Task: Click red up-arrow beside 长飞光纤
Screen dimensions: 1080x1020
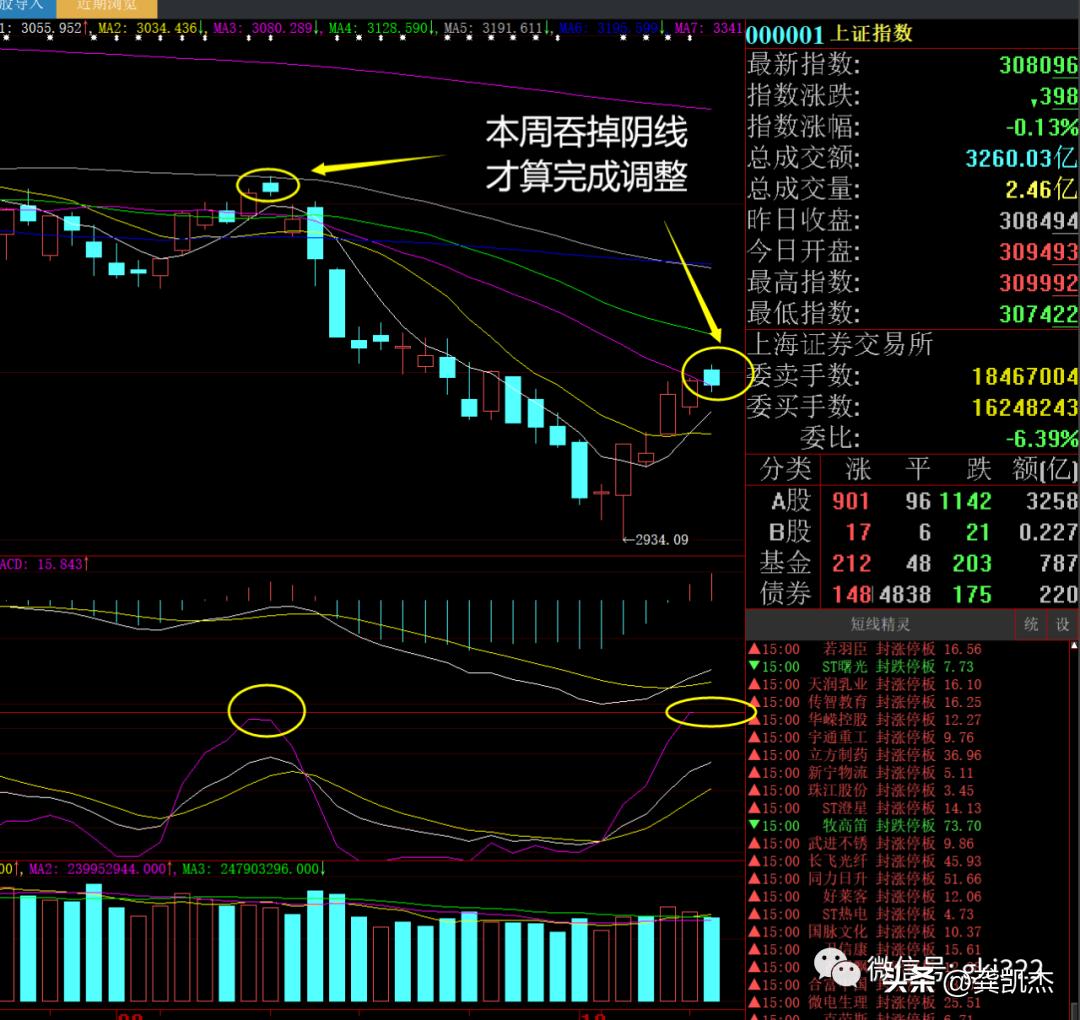Action: tap(755, 861)
